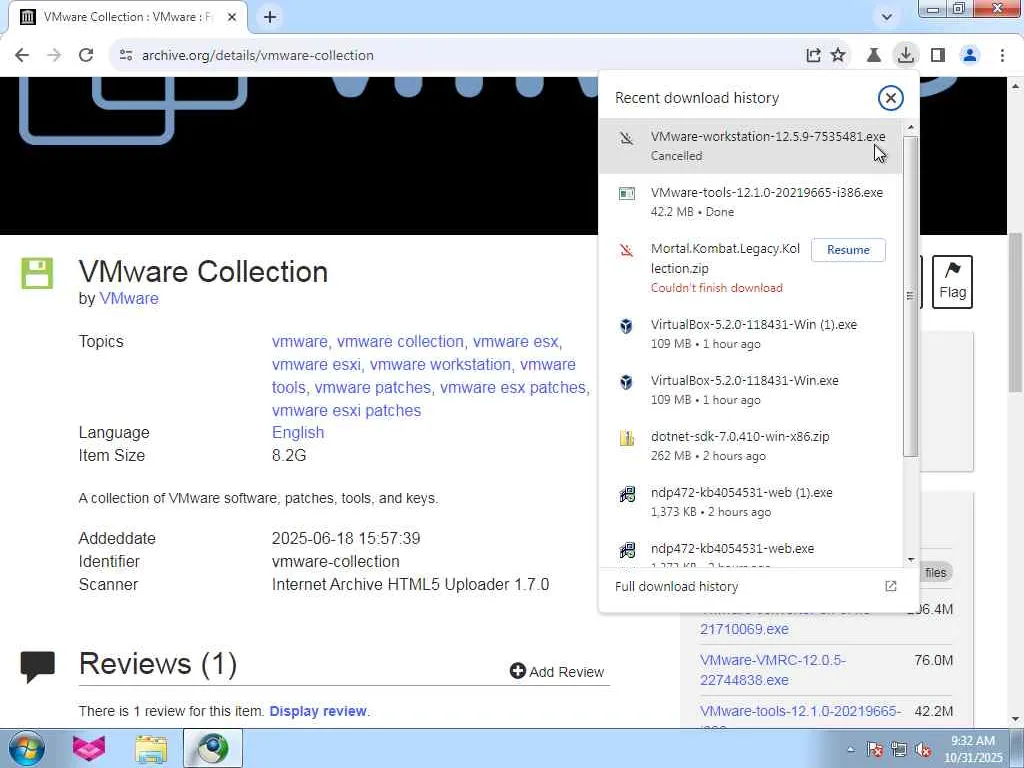Flag this item
Viewport: 1024px width, 768px height.
952,281
